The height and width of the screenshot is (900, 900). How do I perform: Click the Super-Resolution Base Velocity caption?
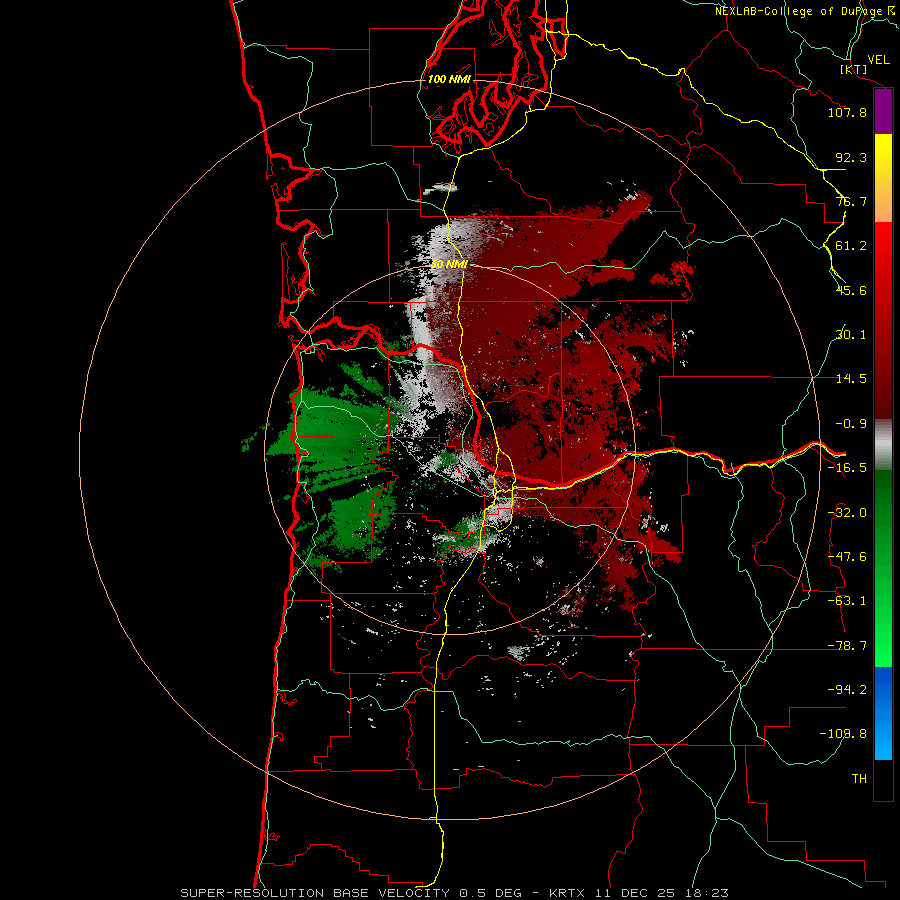coord(455,893)
